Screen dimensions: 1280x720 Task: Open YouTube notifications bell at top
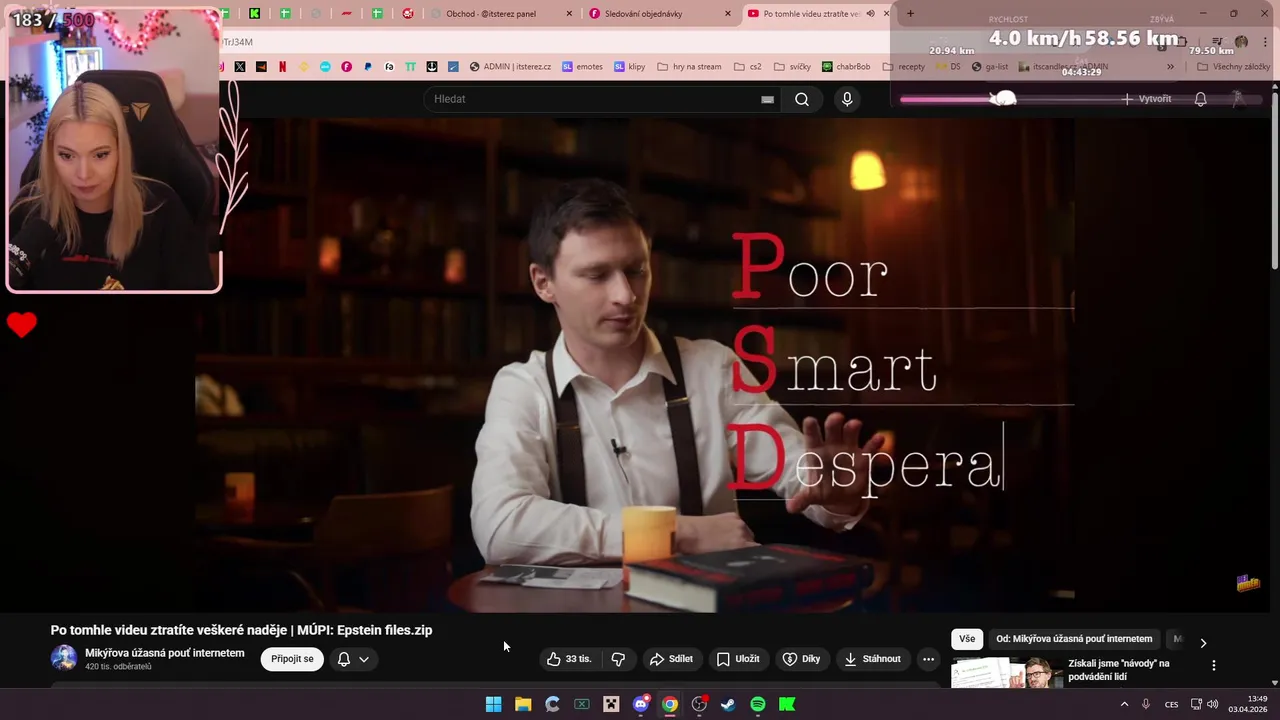point(1200,99)
